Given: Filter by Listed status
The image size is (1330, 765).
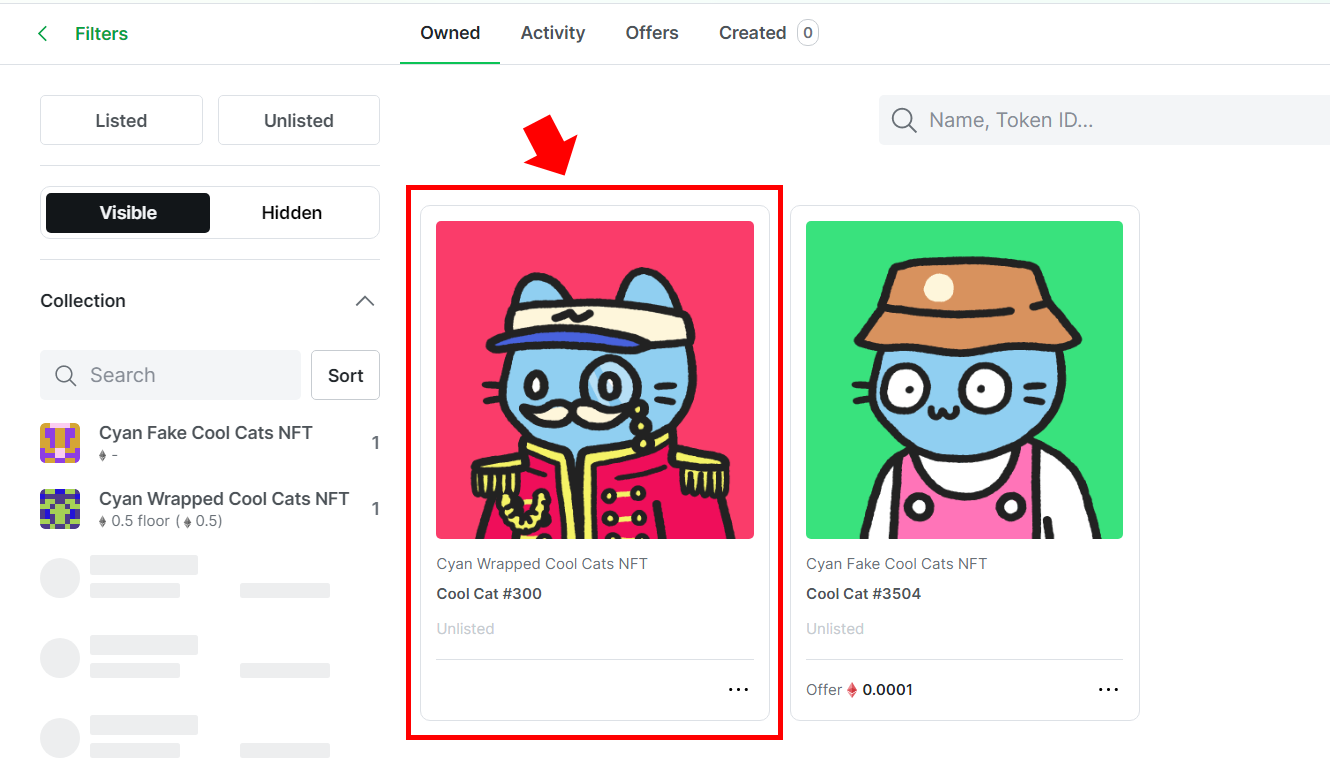Looking at the screenshot, I should click(121, 120).
